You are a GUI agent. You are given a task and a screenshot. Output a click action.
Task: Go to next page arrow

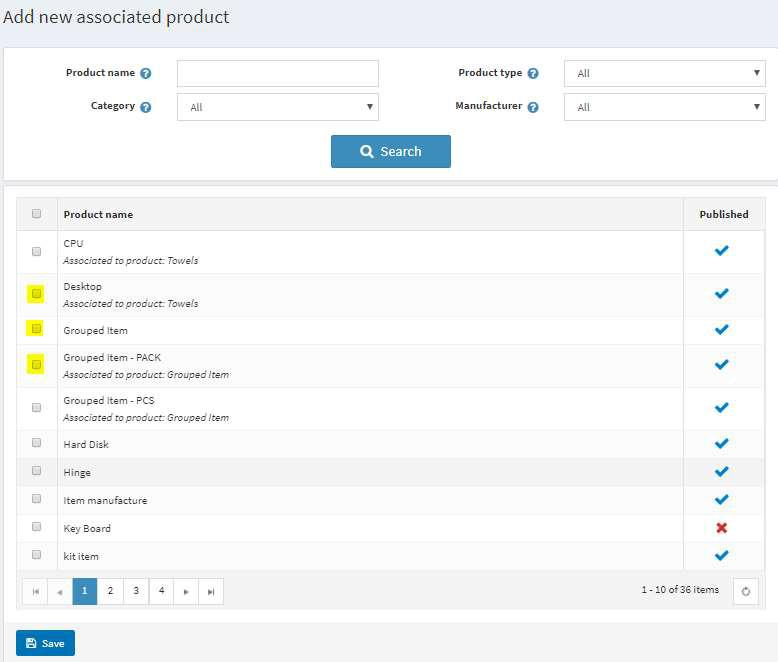186,591
